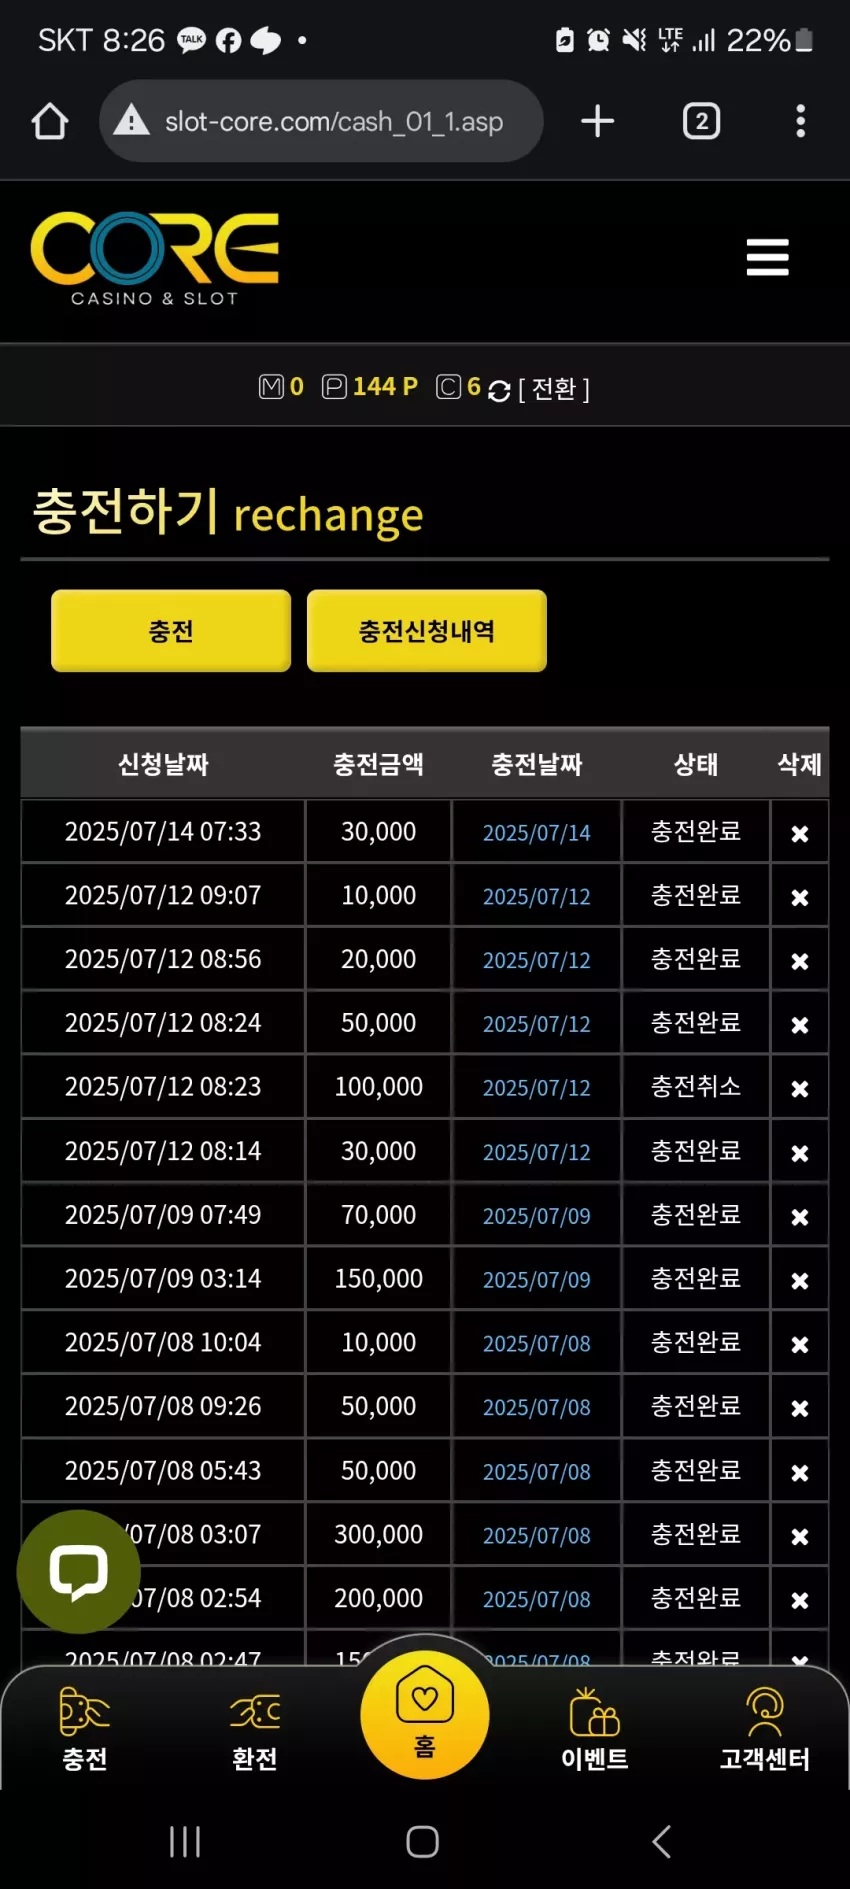Image resolution: width=850 pixels, height=1889 pixels.
Task: Go to 홈 in bottom navigation
Action: 425,1714
